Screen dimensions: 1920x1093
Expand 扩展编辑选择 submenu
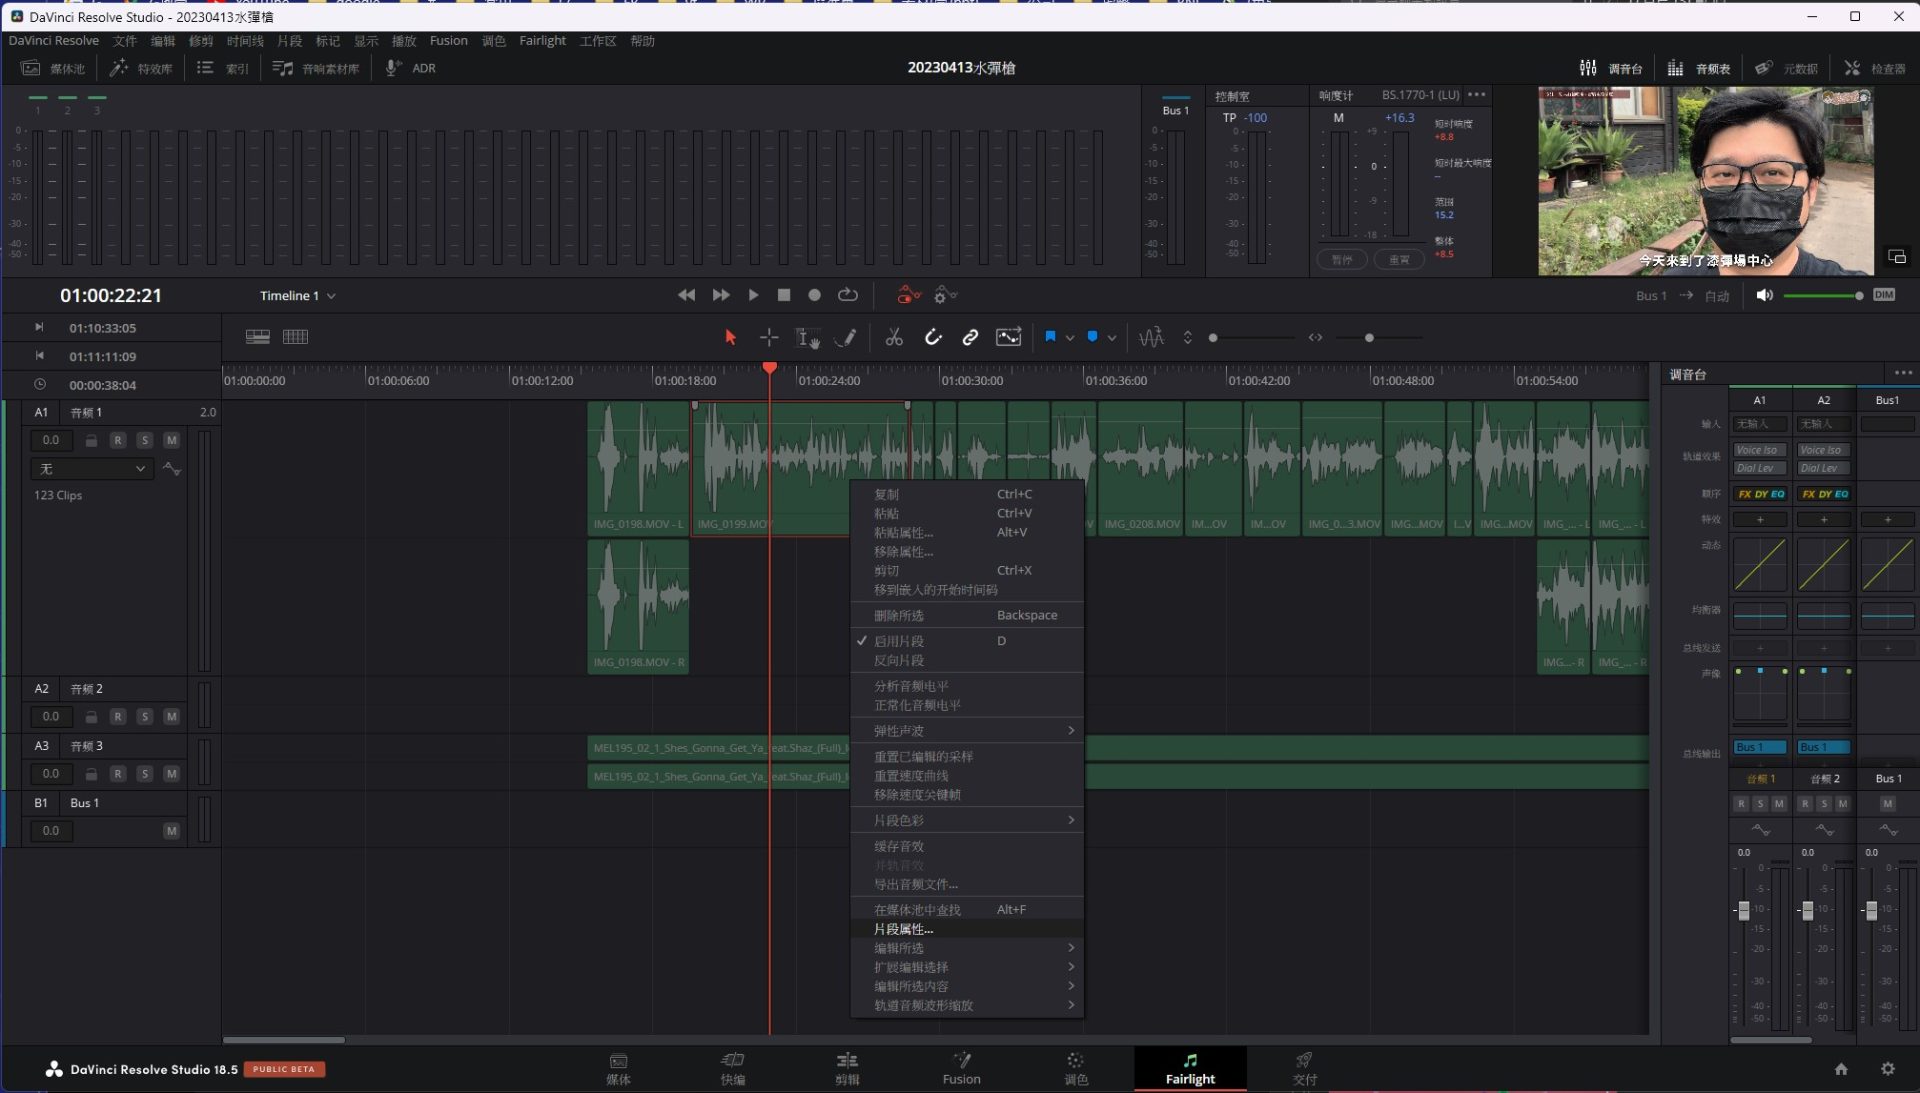click(967, 967)
